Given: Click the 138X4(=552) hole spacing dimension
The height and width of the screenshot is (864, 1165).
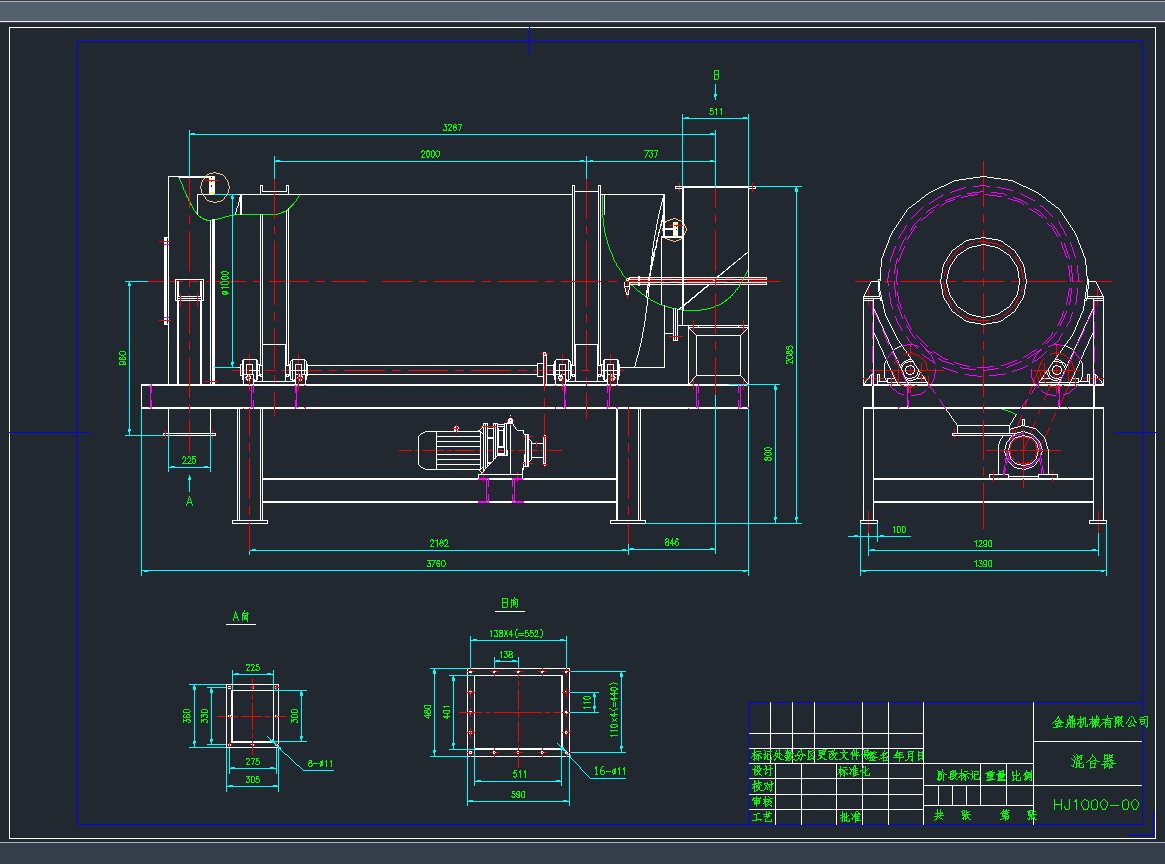Looking at the screenshot, I should point(516,634).
